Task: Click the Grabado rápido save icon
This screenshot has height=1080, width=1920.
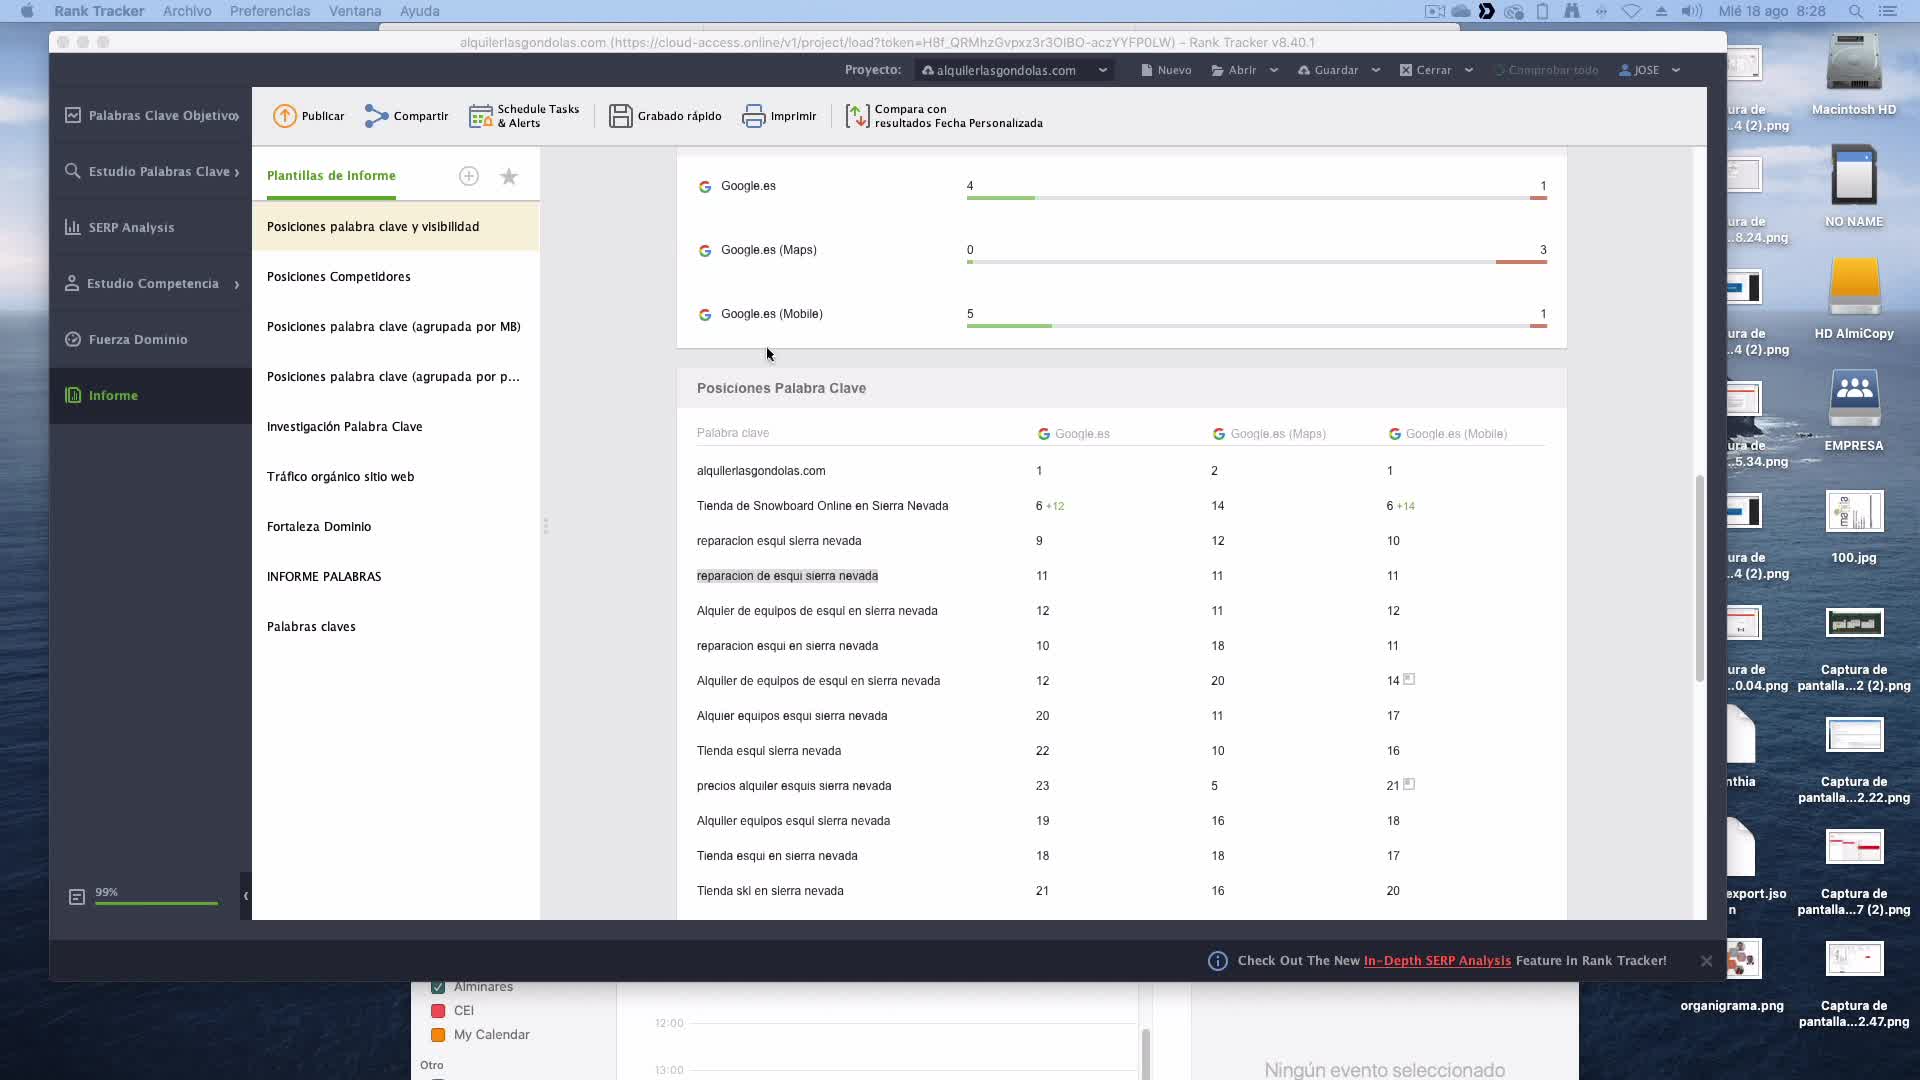Action: click(621, 116)
